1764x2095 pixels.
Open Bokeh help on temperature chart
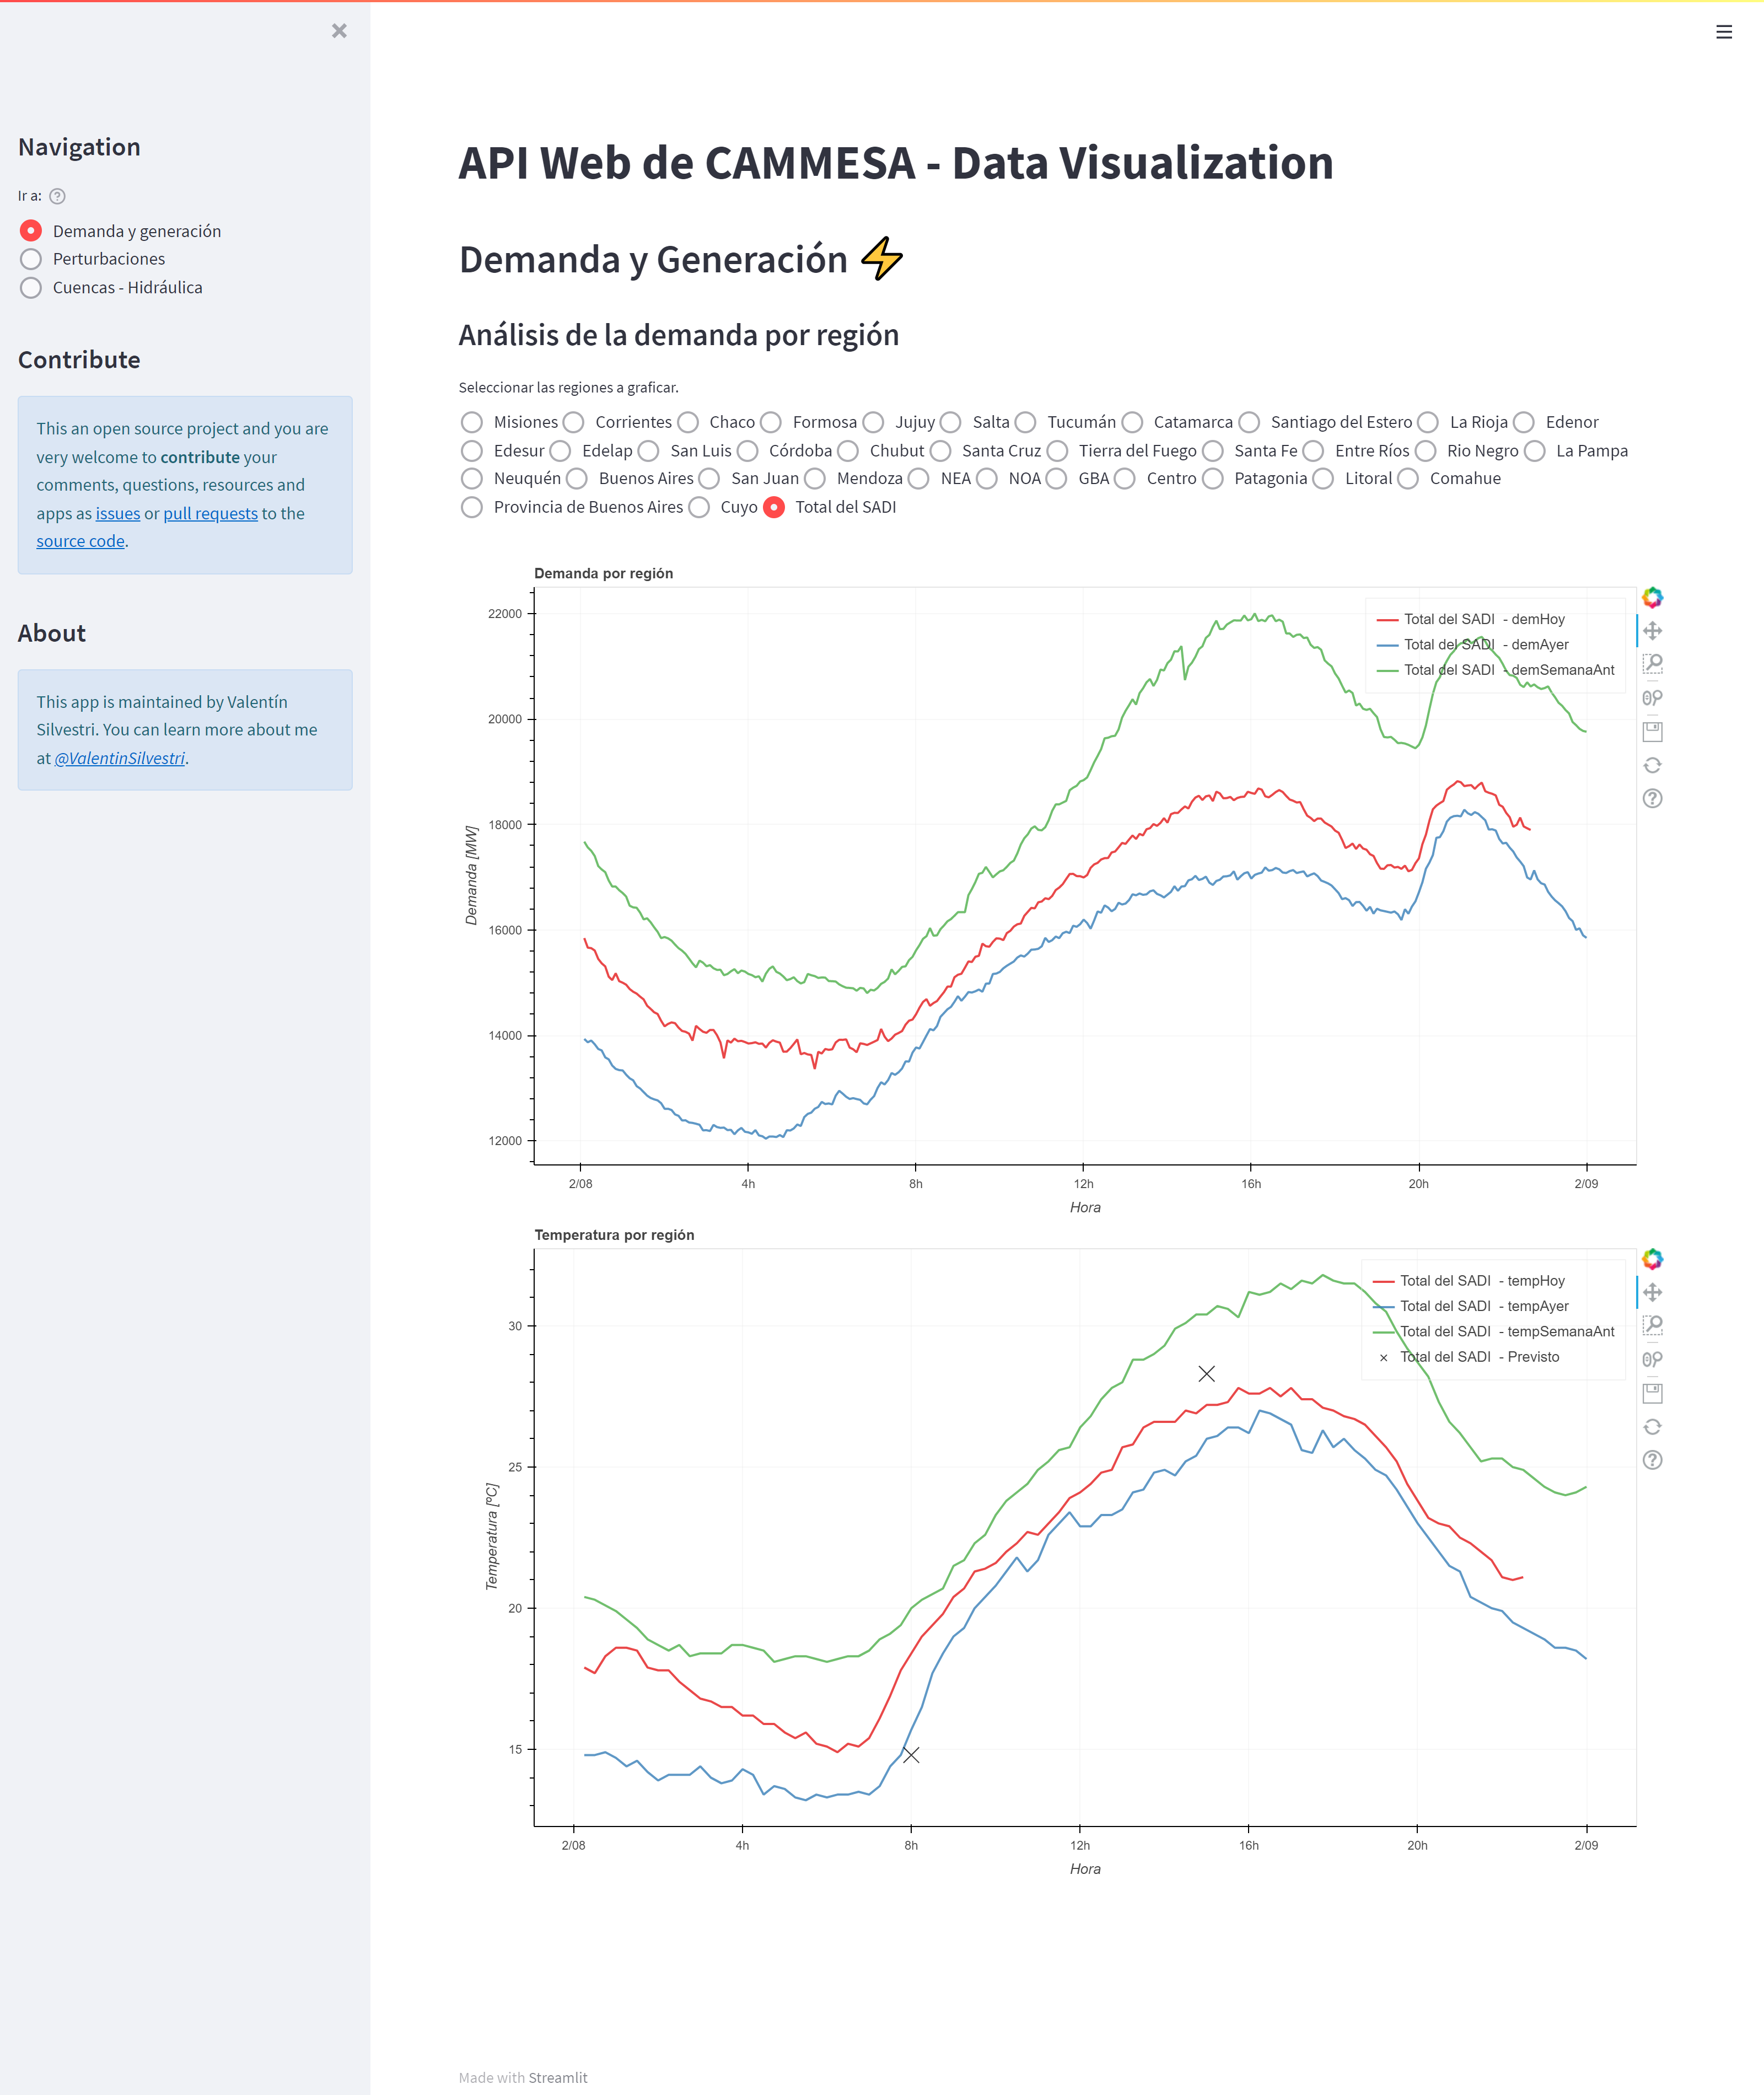coord(1652,1460)
